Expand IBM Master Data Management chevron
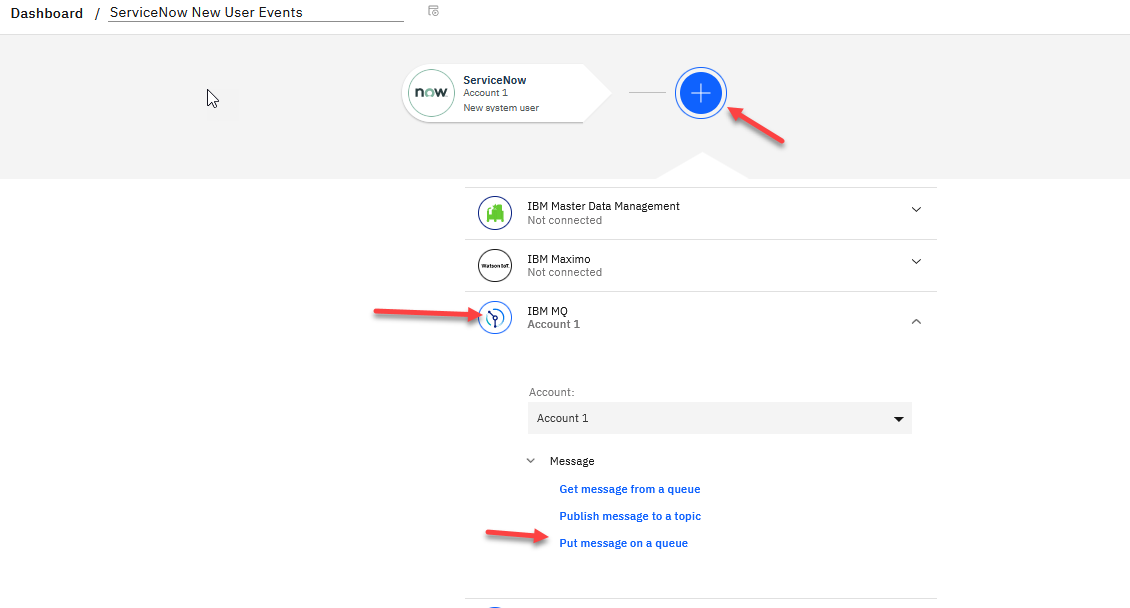 (x=916, y=210)
